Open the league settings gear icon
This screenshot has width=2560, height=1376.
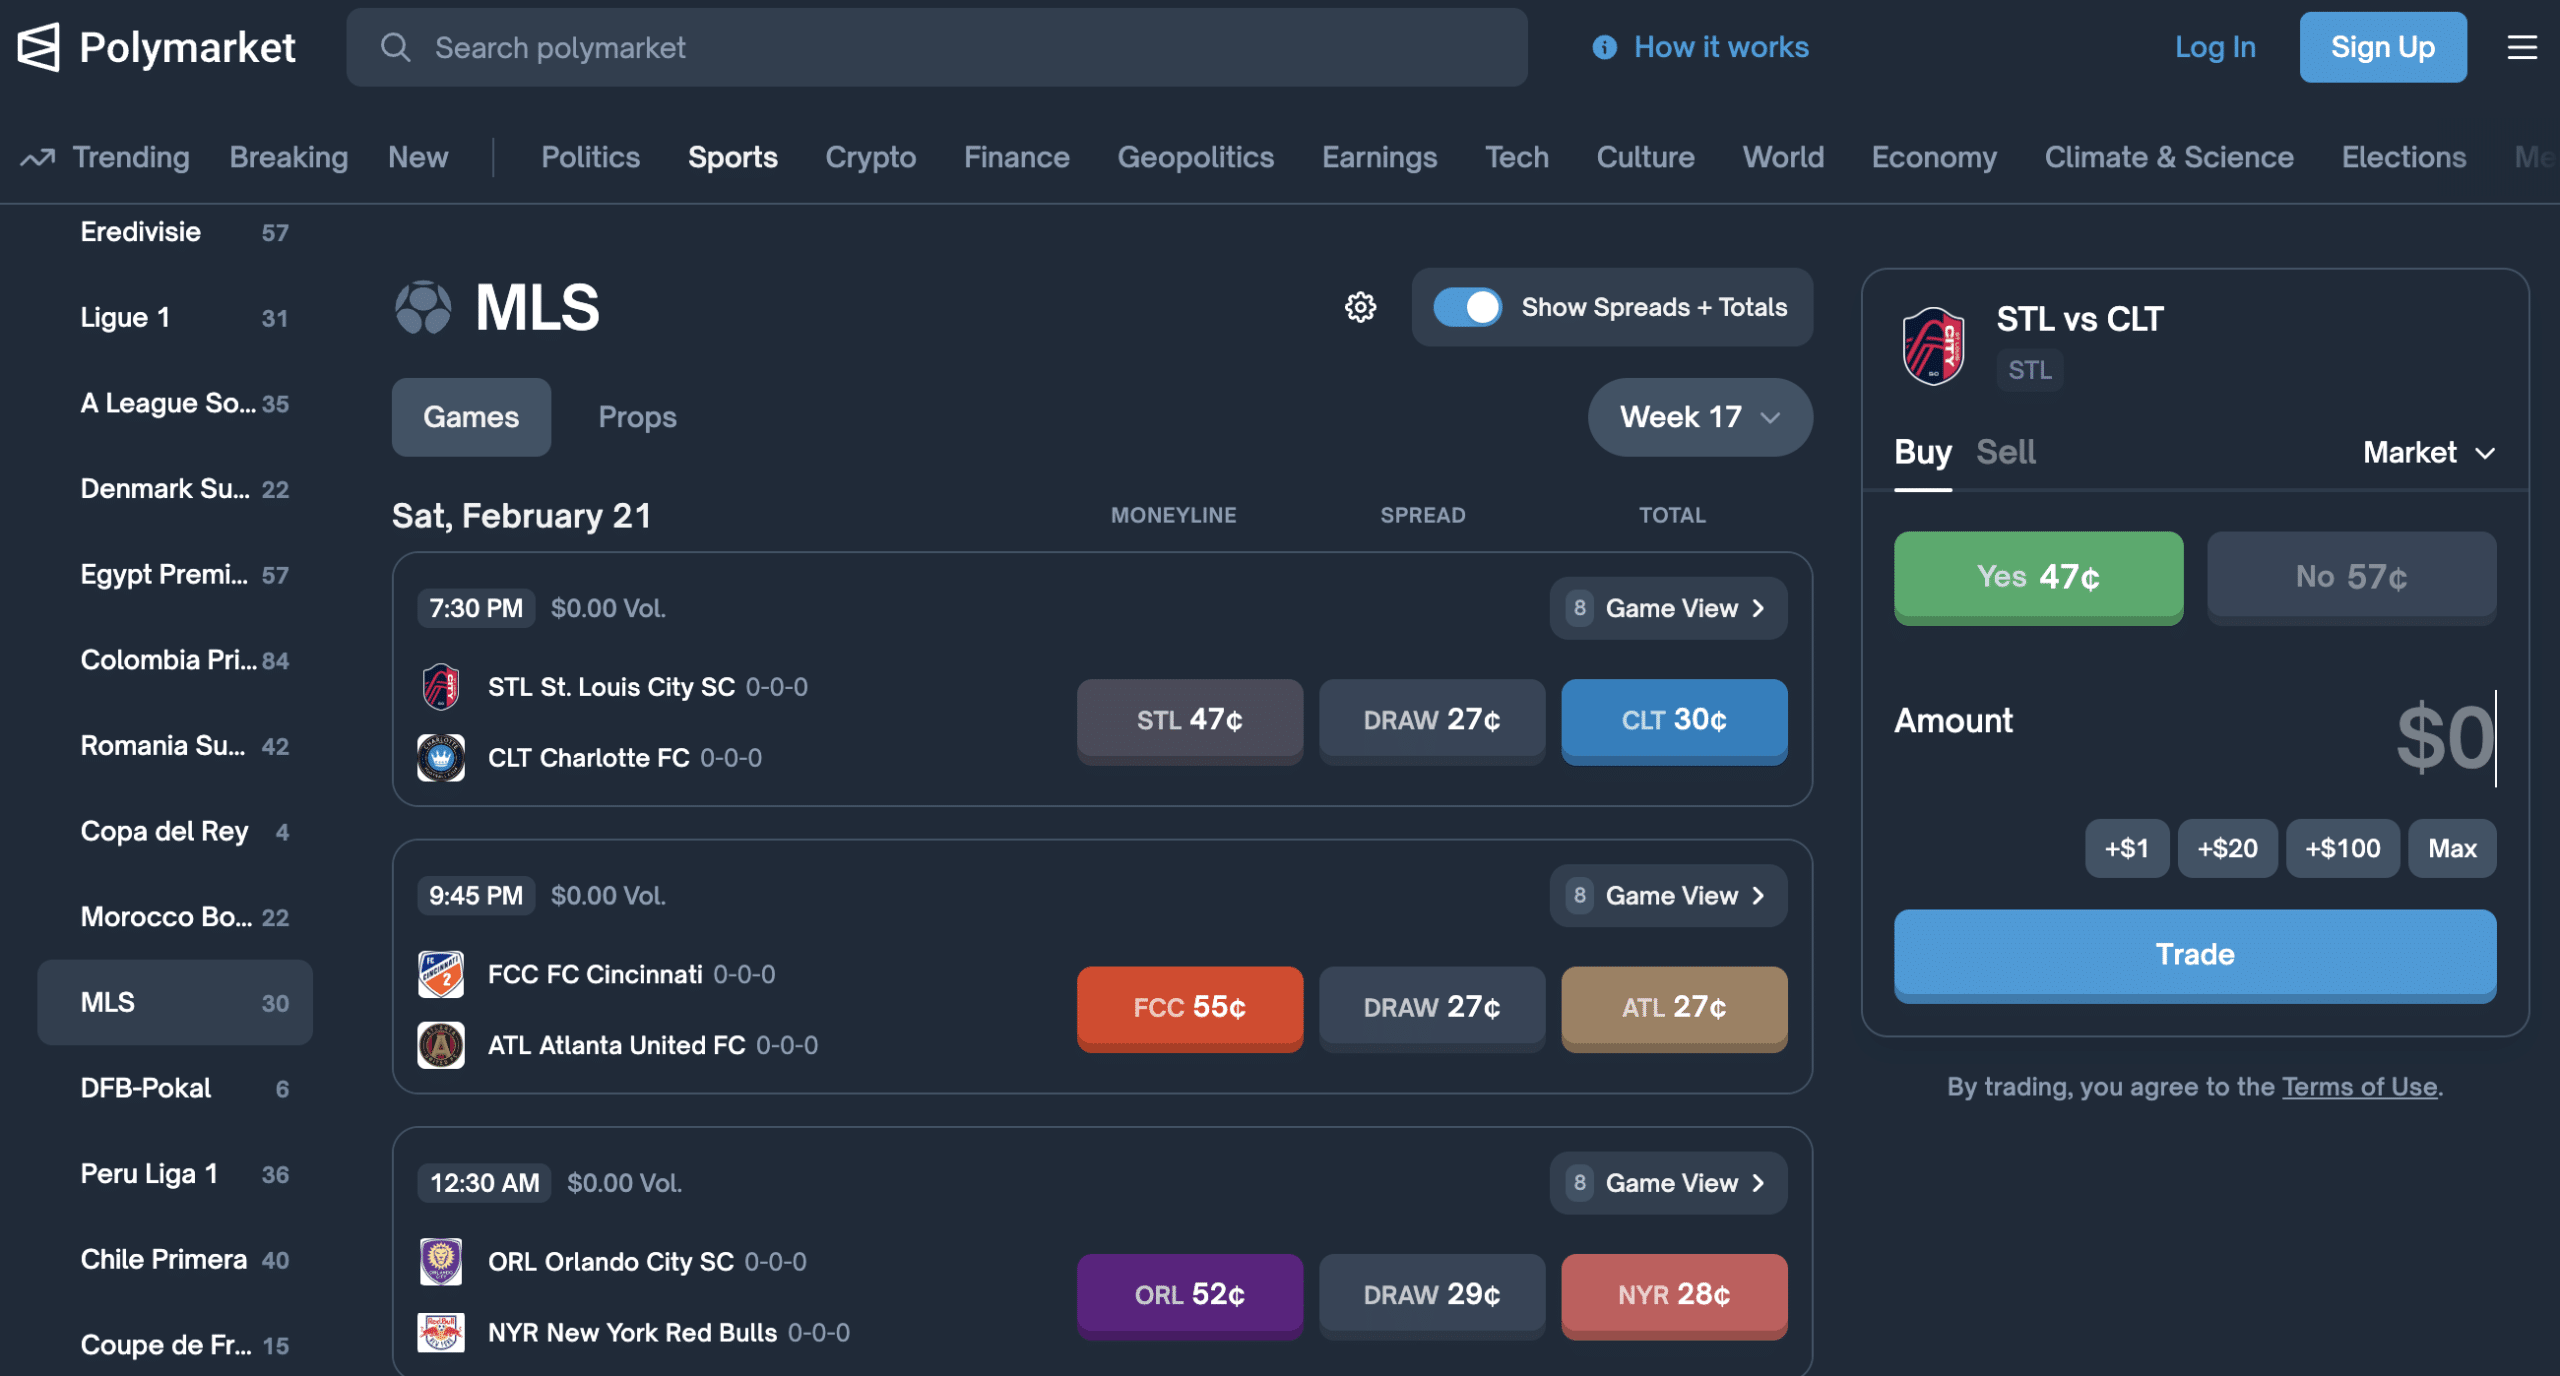click(x=1360, y=307)
